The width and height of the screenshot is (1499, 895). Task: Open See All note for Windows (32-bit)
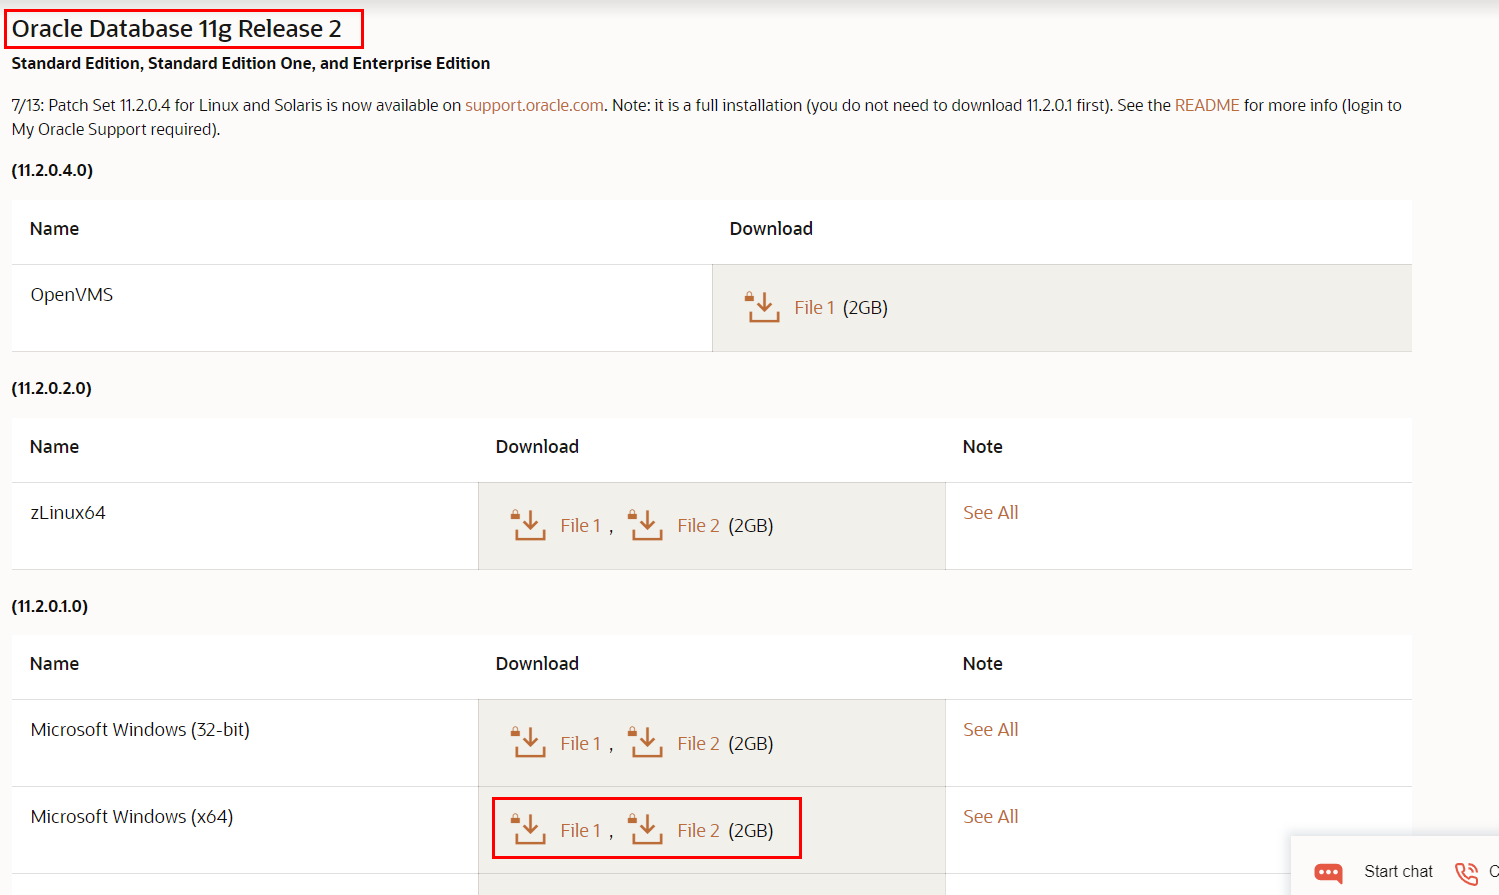[x=990, y=729]
